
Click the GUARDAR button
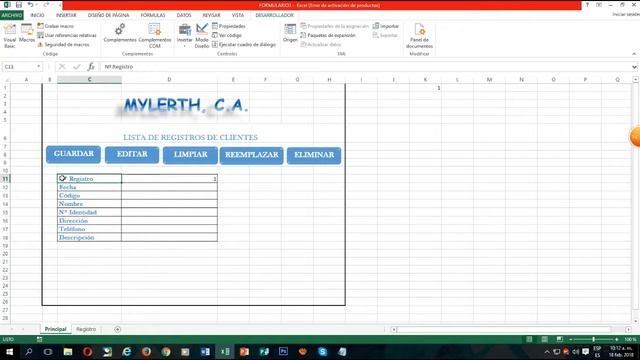(x=73, y=154)
